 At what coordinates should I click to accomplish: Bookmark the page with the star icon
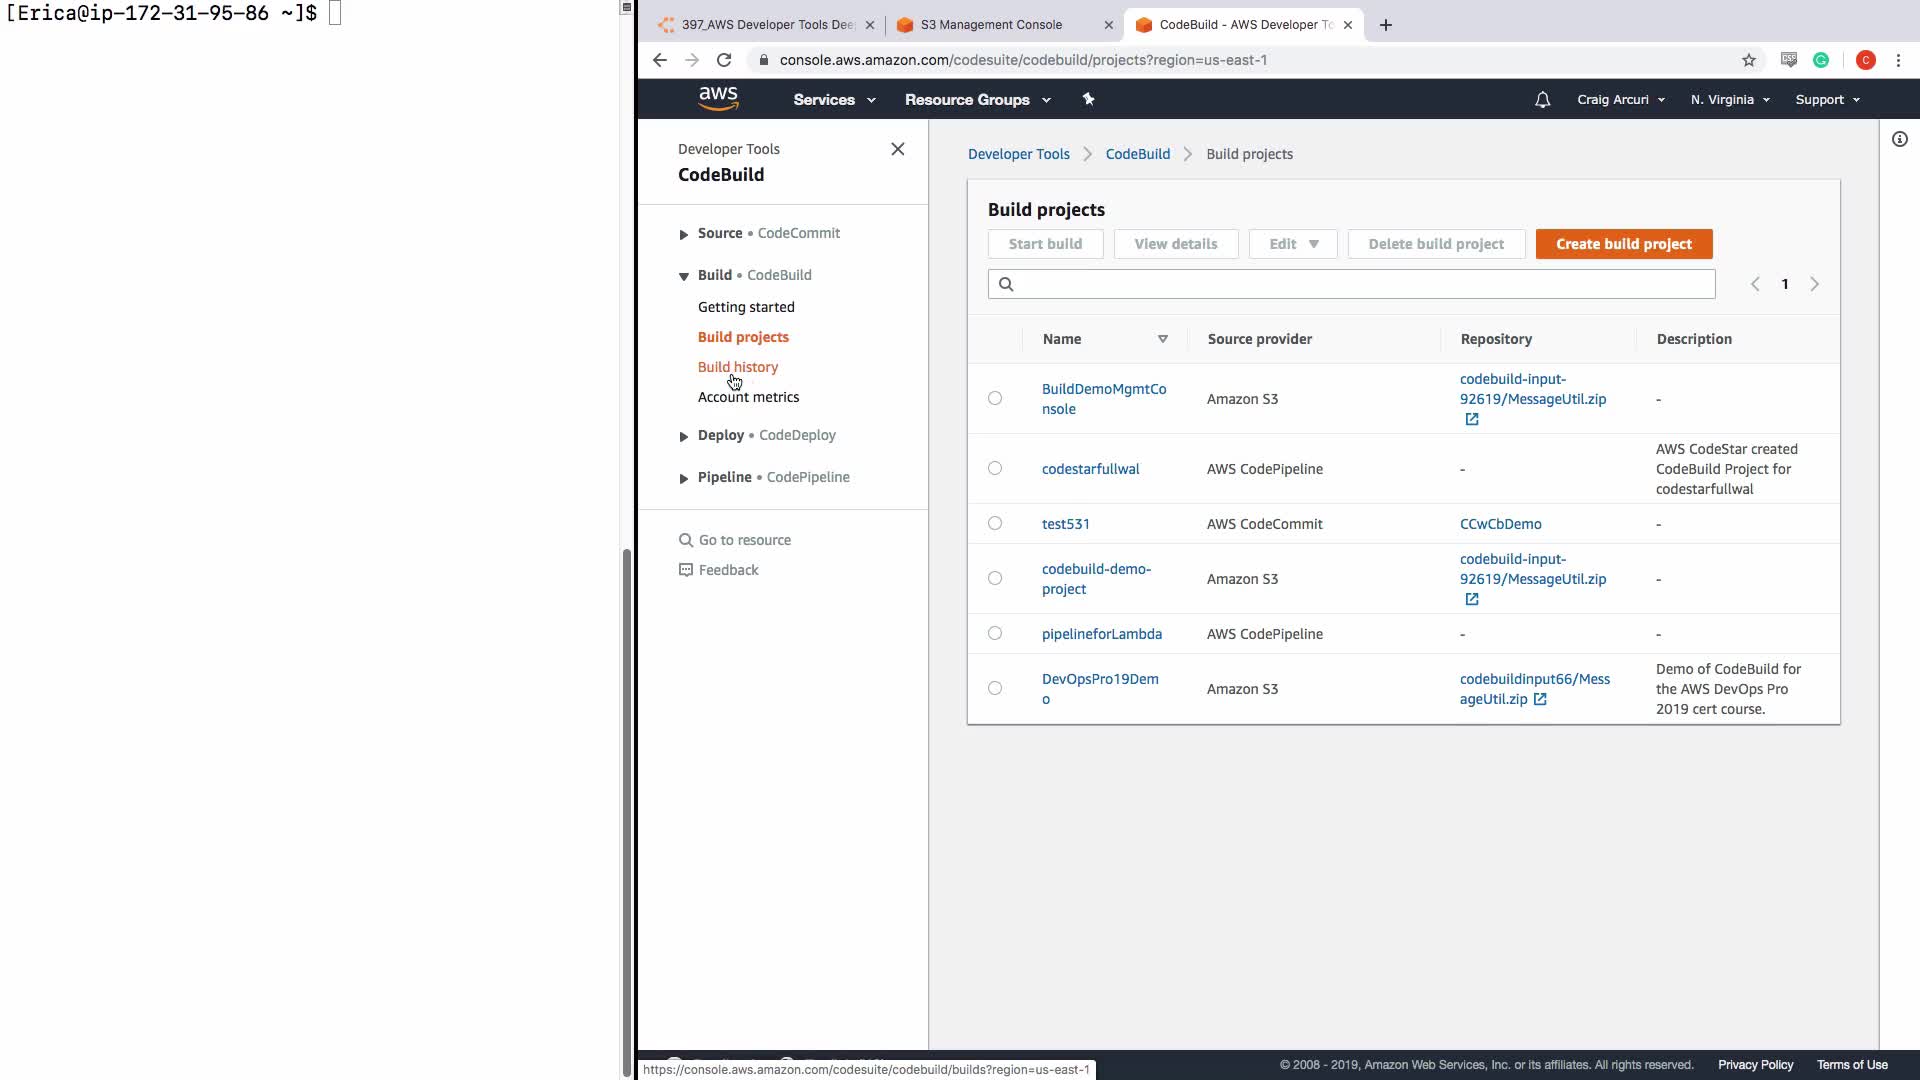pos(1748,60)
